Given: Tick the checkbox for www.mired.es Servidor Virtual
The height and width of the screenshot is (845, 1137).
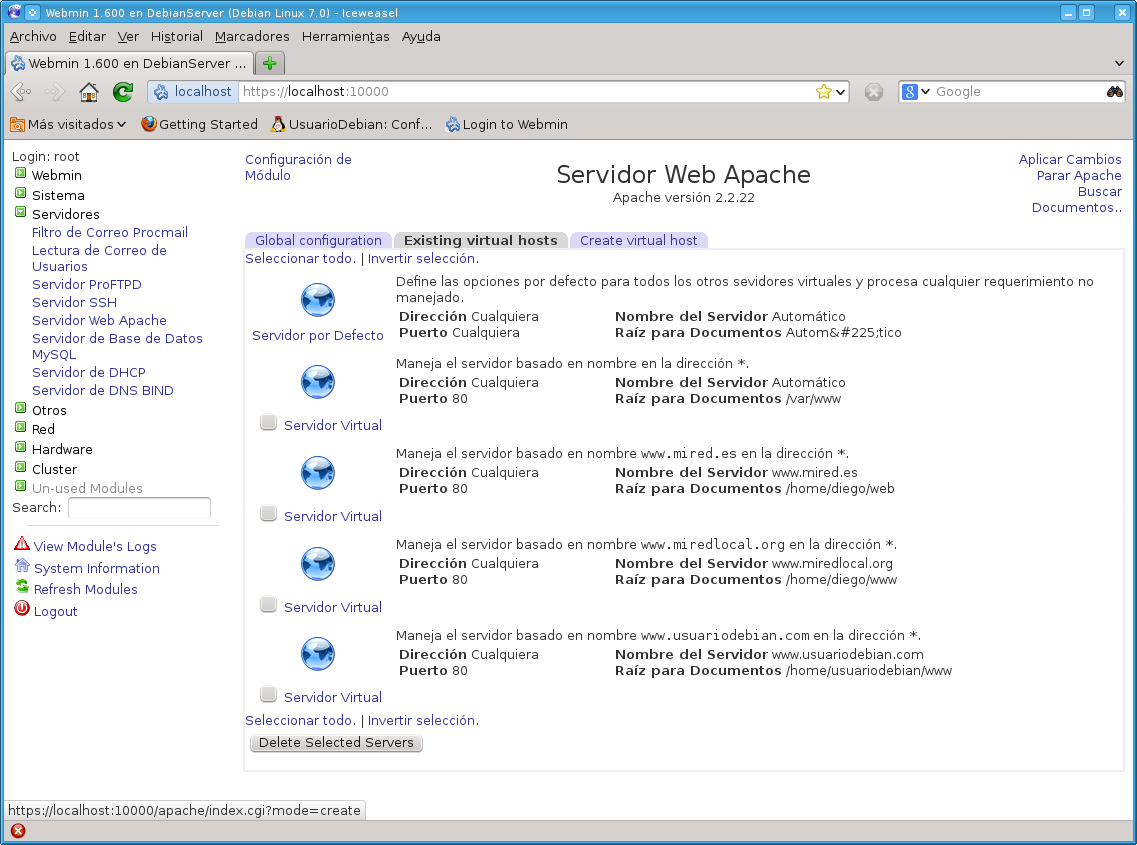Looking at the screenshot, I should pyautogui.click(x=268, y=514).
